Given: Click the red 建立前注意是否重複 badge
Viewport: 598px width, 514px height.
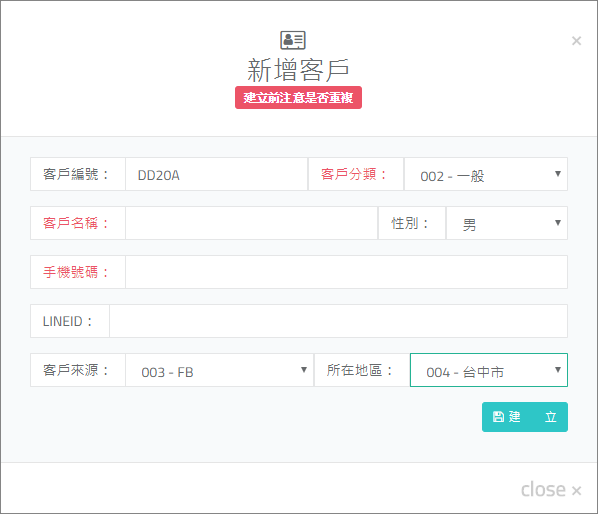Looking at the screenshot, I should point(298,98).
